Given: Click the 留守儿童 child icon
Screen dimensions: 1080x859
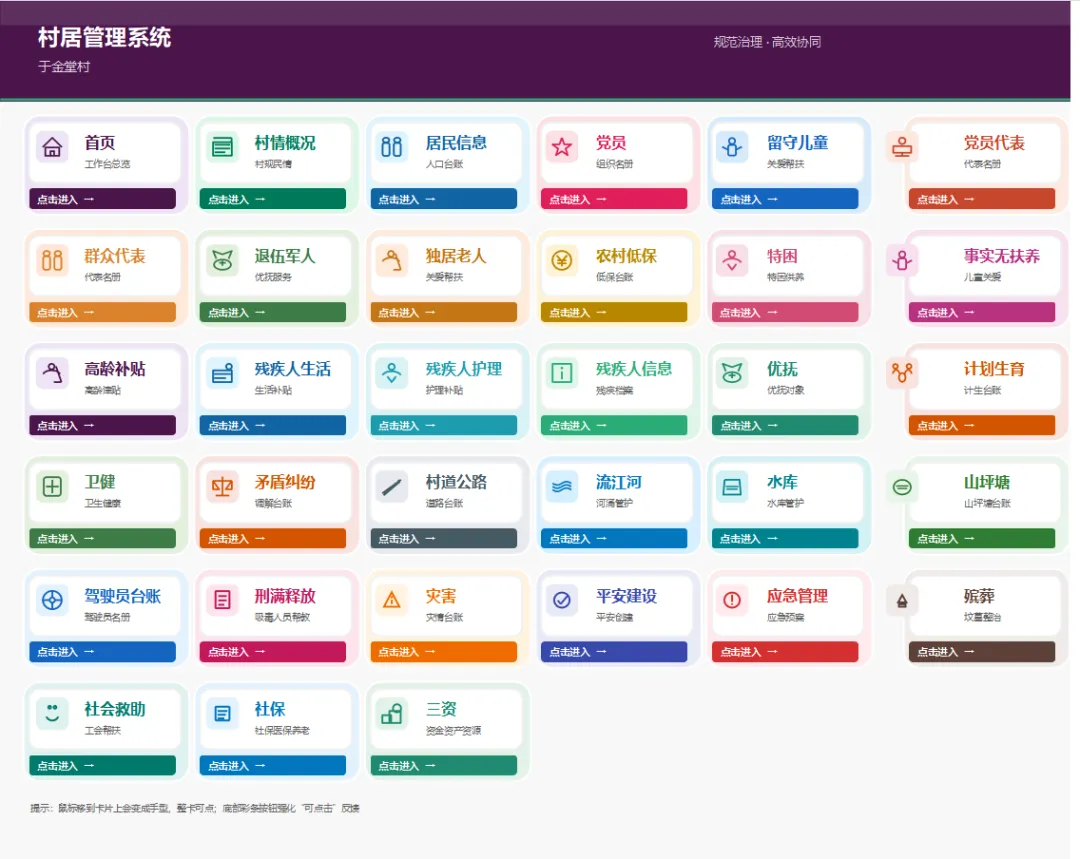Looking at the screenshot, I should [732, 147].
